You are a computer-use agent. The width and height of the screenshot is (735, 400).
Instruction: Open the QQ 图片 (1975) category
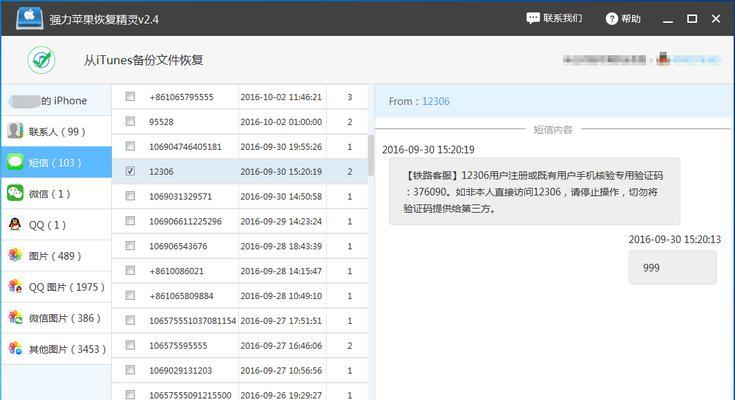[56, 287]
